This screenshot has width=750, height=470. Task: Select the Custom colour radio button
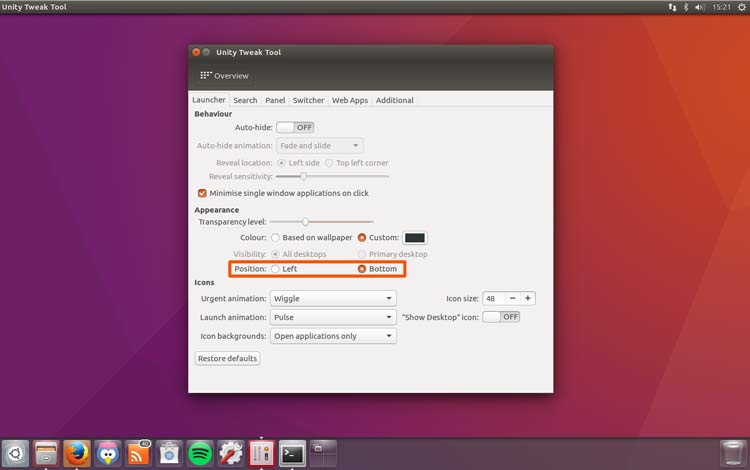(362, 238)
